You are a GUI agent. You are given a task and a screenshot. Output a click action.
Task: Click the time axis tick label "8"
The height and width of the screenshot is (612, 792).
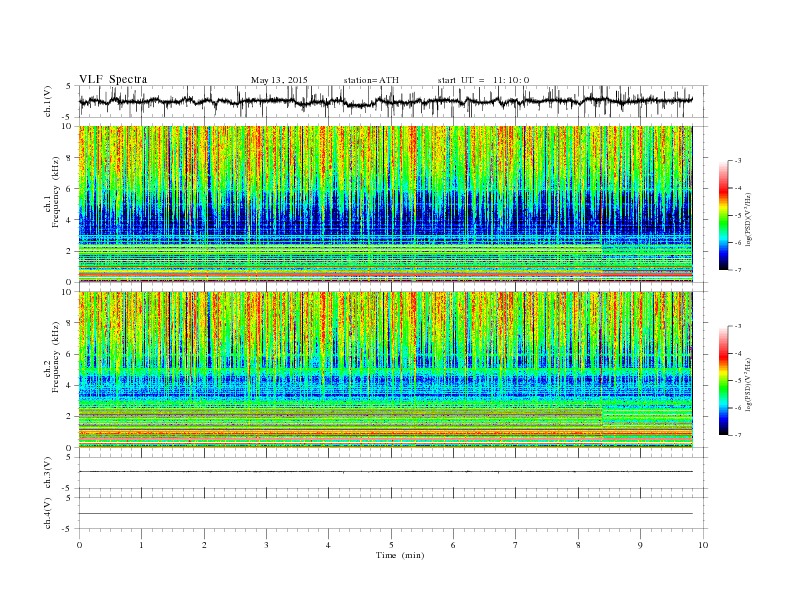click(x=578, y=545)
